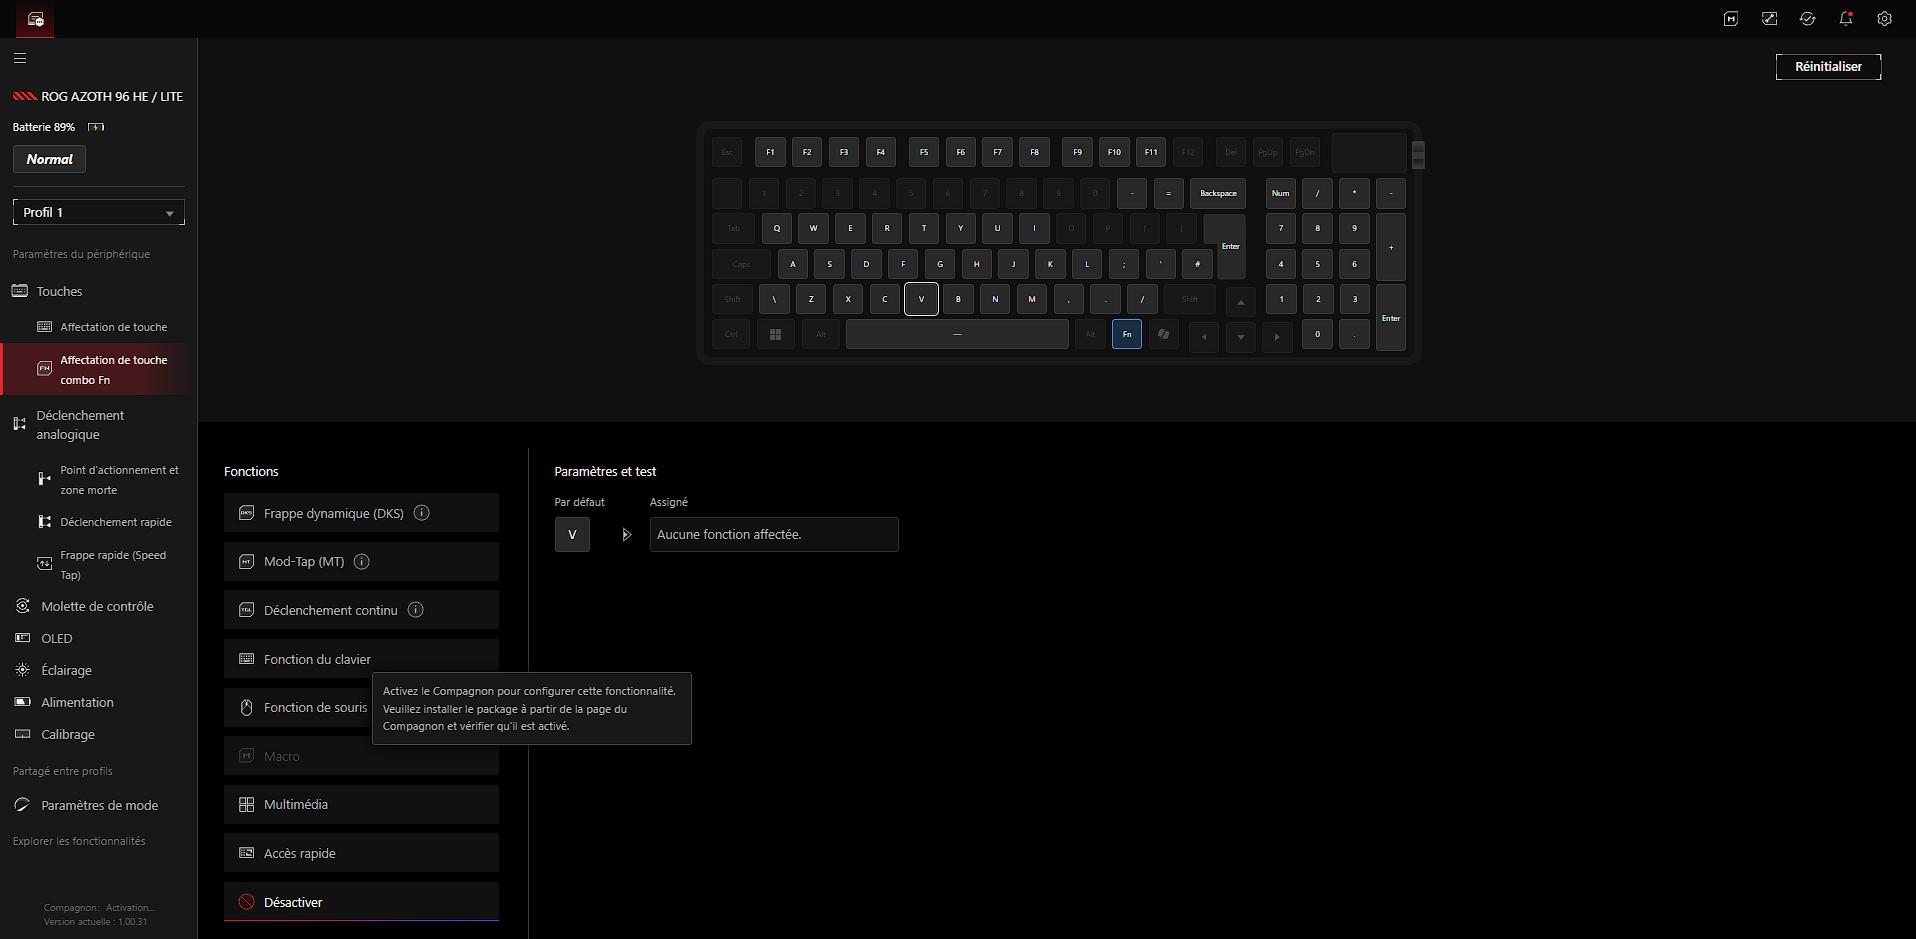Click the right arrow key on keyboard diagram
Screen dimensions: 1916x939
1277,337
